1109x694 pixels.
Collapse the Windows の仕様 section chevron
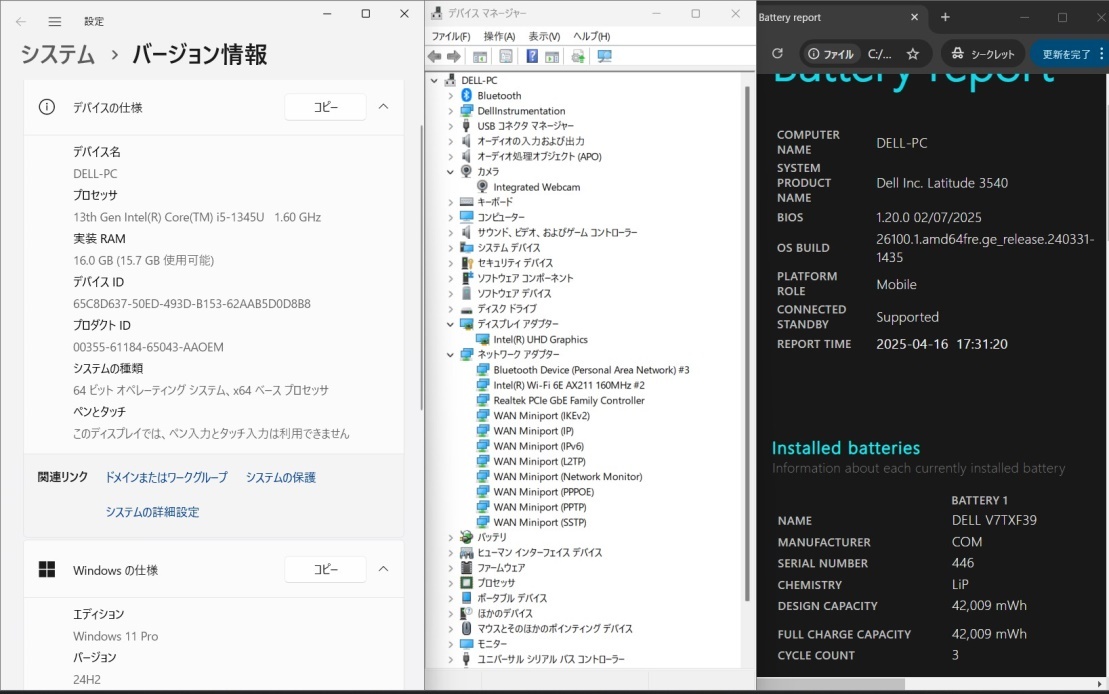click(x=383, y=569)
